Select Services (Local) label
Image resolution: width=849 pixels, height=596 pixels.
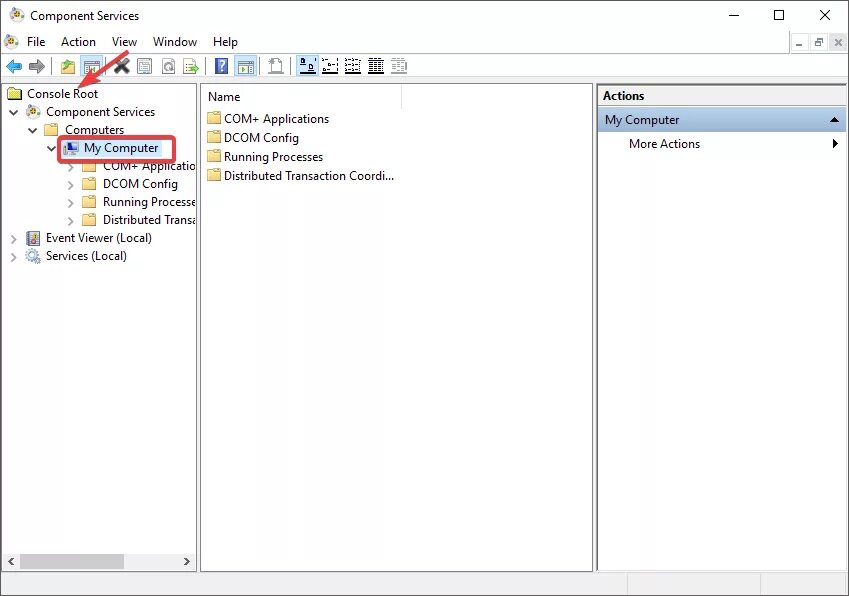pyautogui.click(x=86, y=256)
